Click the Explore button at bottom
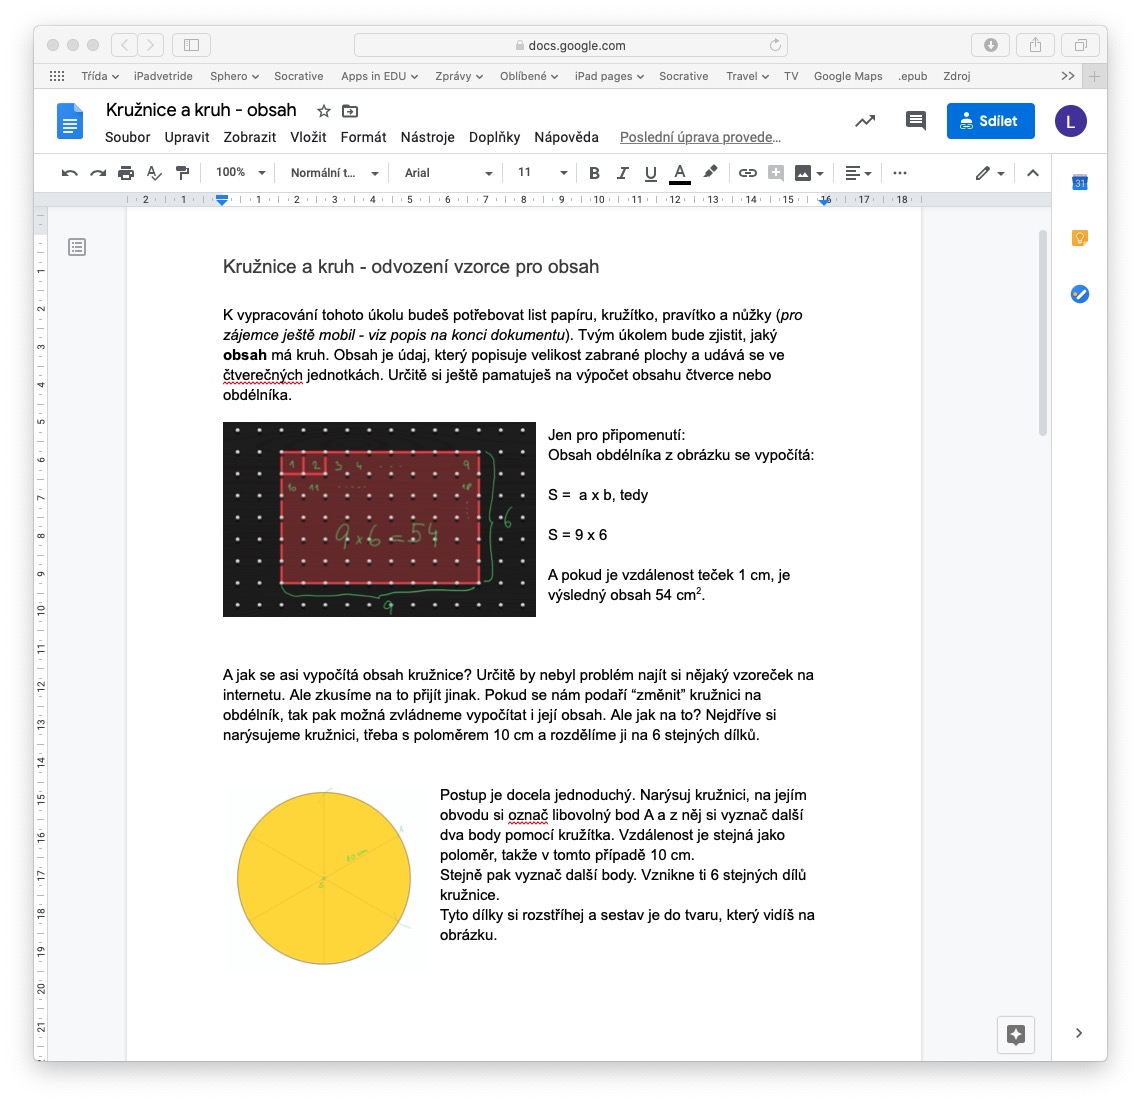 click(x=1016, y=1034)
